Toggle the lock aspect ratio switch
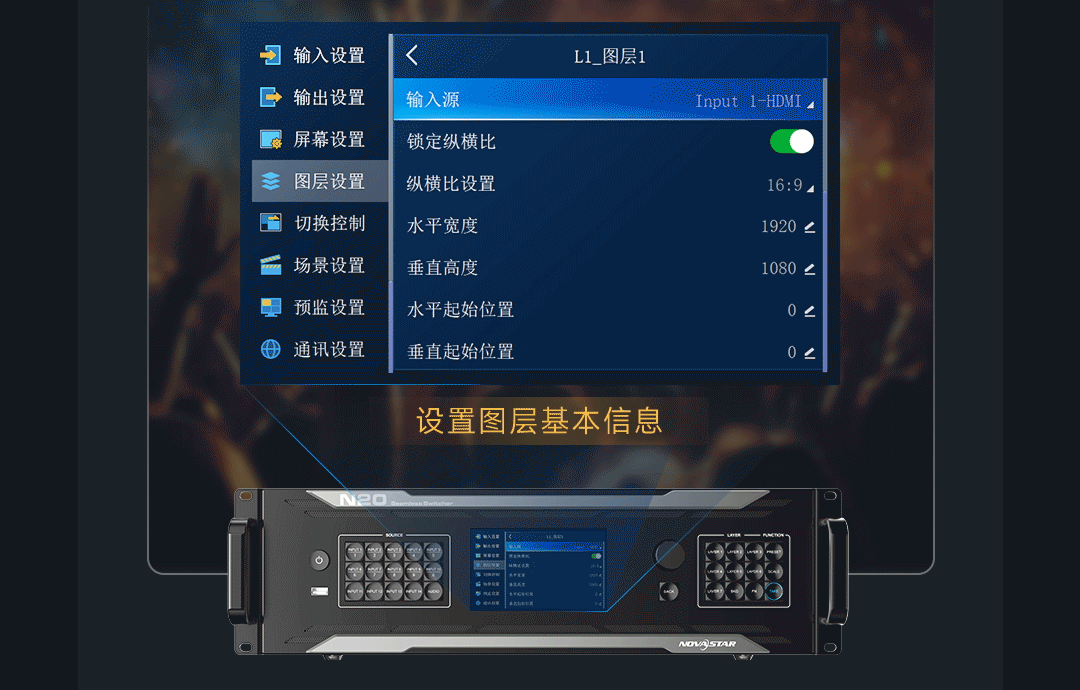The width and height of the screenshot is (1080, 690). click(x=791, y=141)
